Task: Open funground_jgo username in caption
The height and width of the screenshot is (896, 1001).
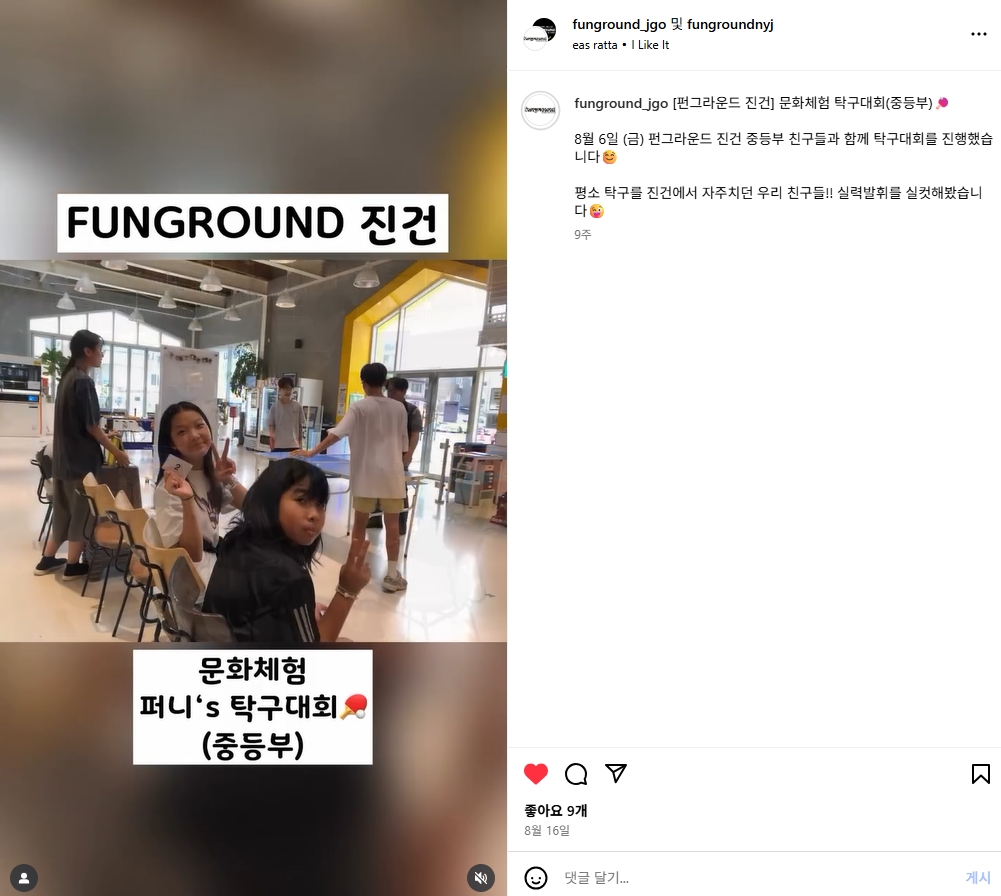Action: (621, 103)
